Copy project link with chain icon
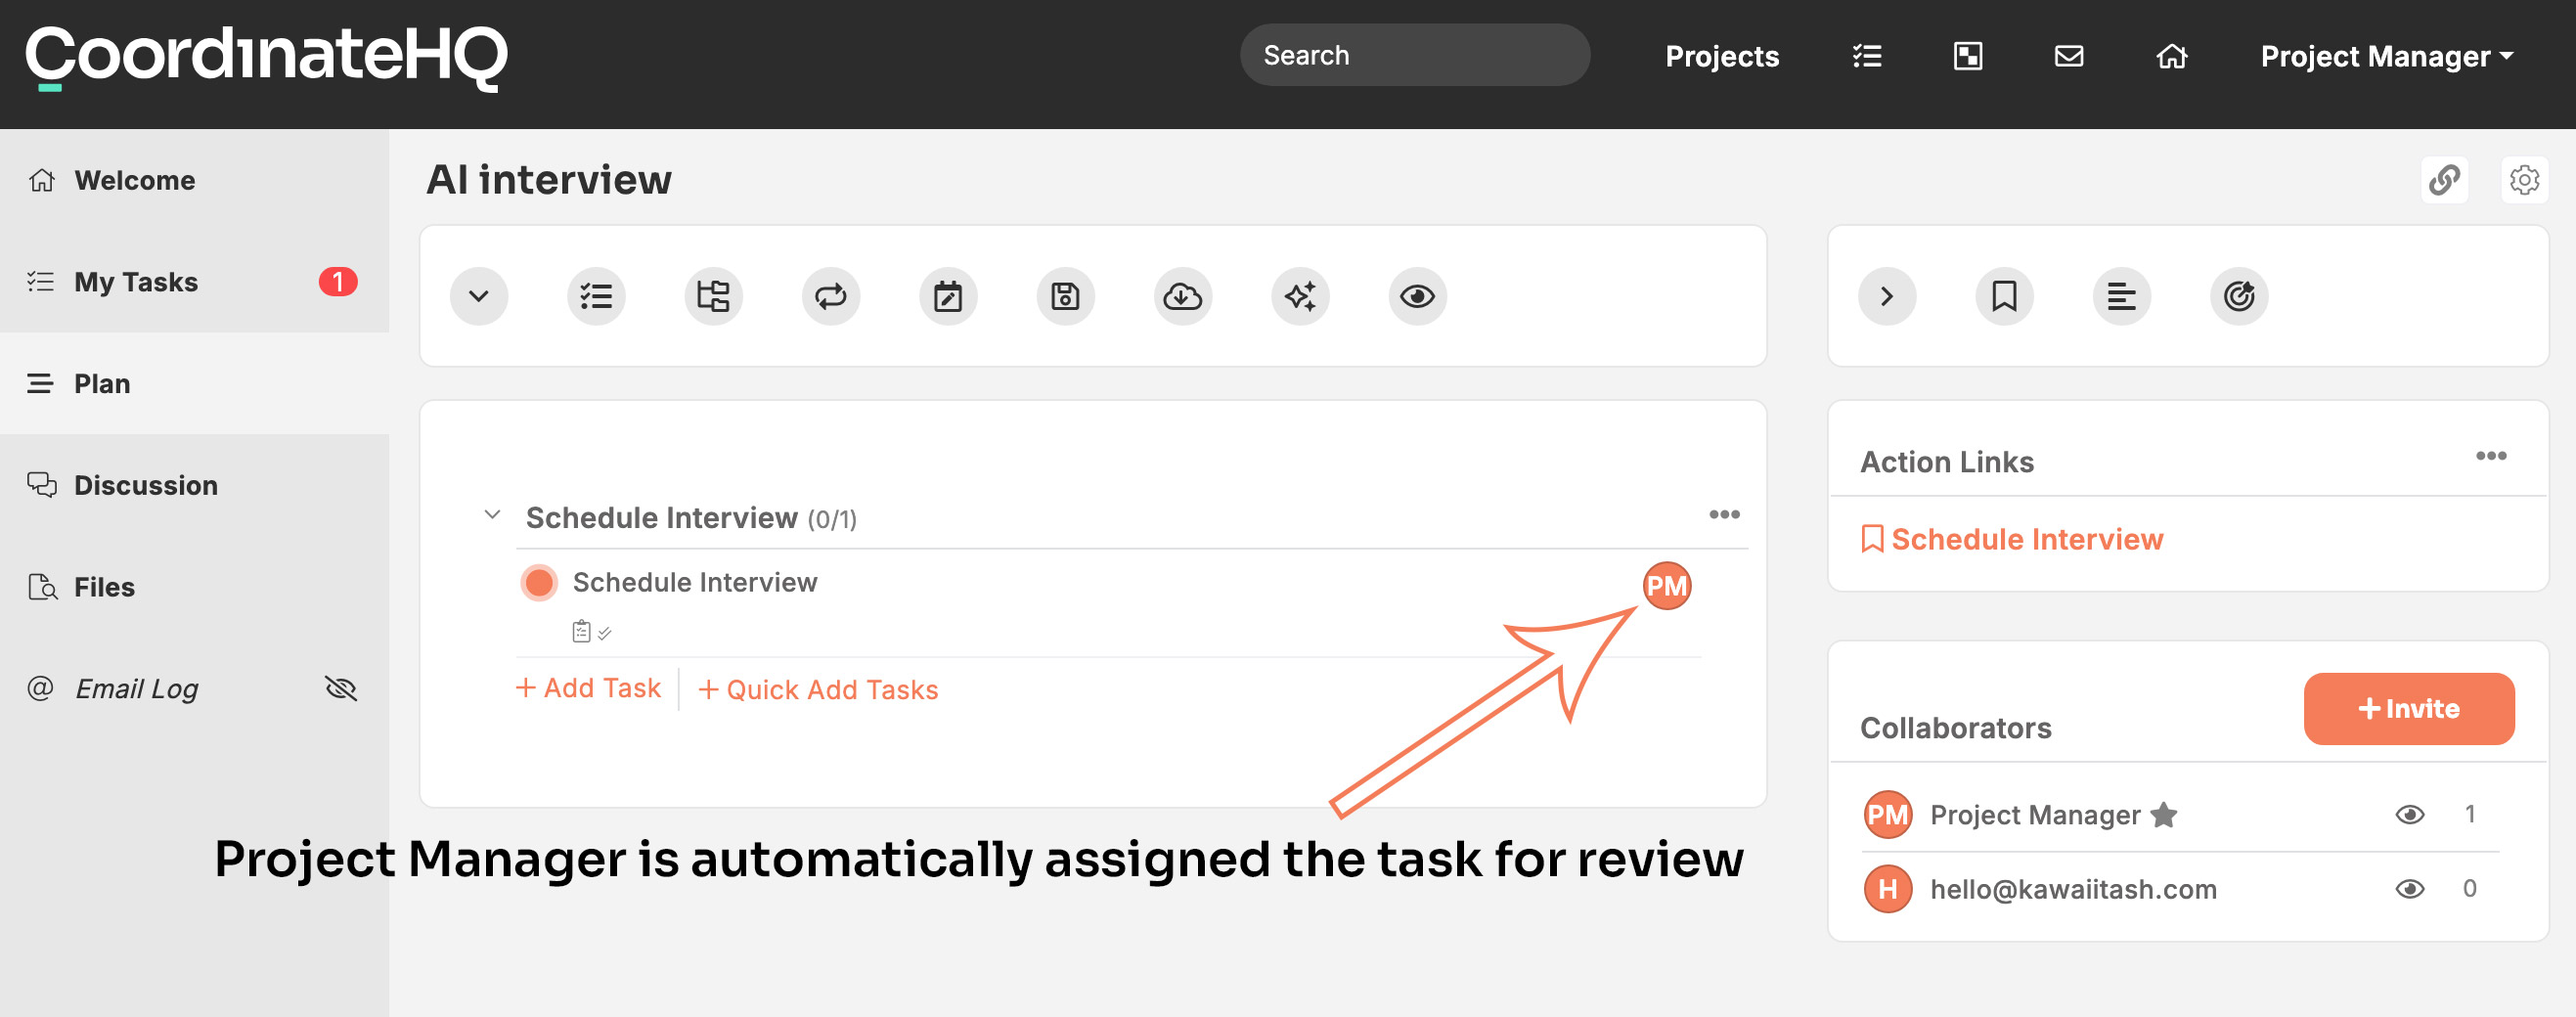2576x1017 pixels. [2444, 180]
